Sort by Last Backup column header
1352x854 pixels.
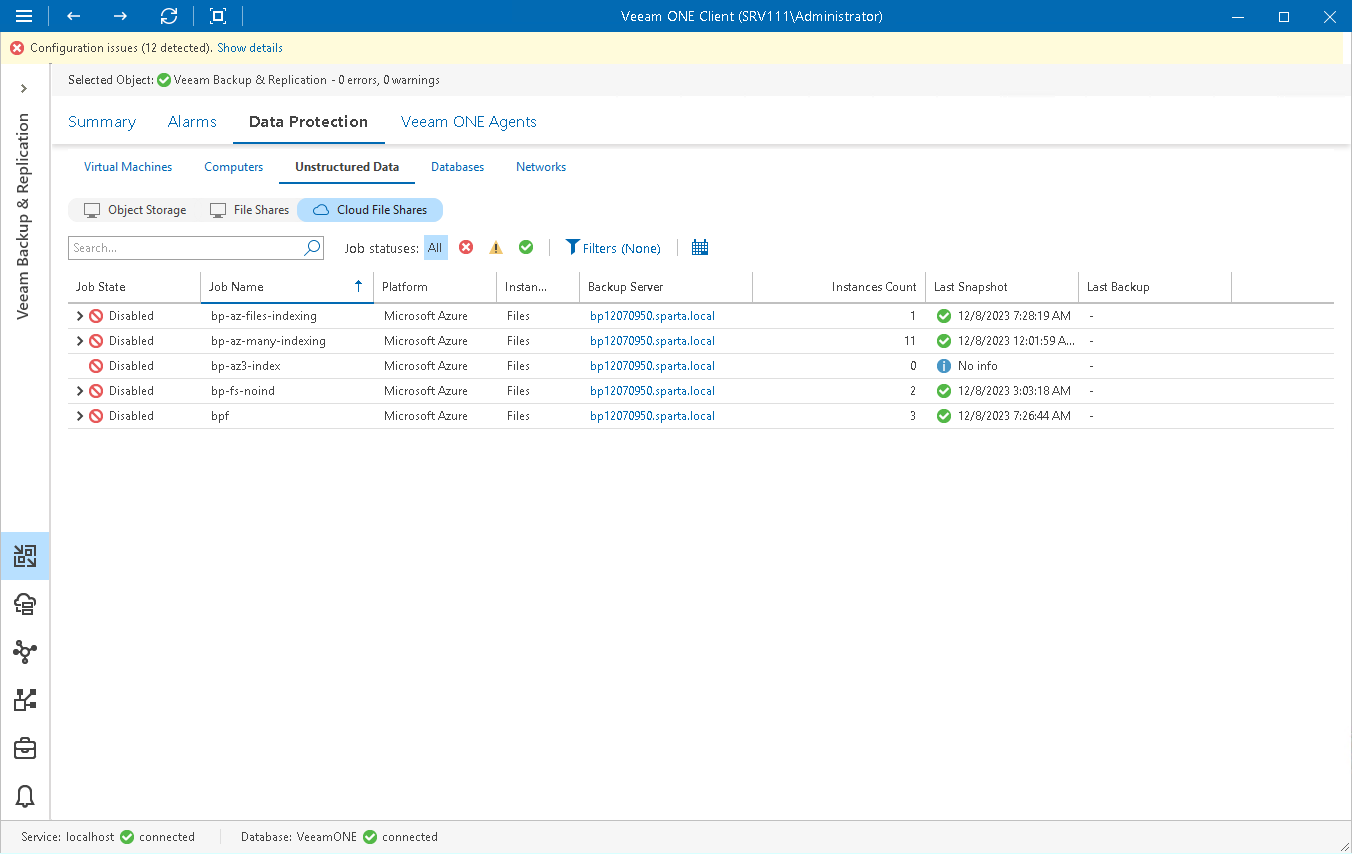1155,287
